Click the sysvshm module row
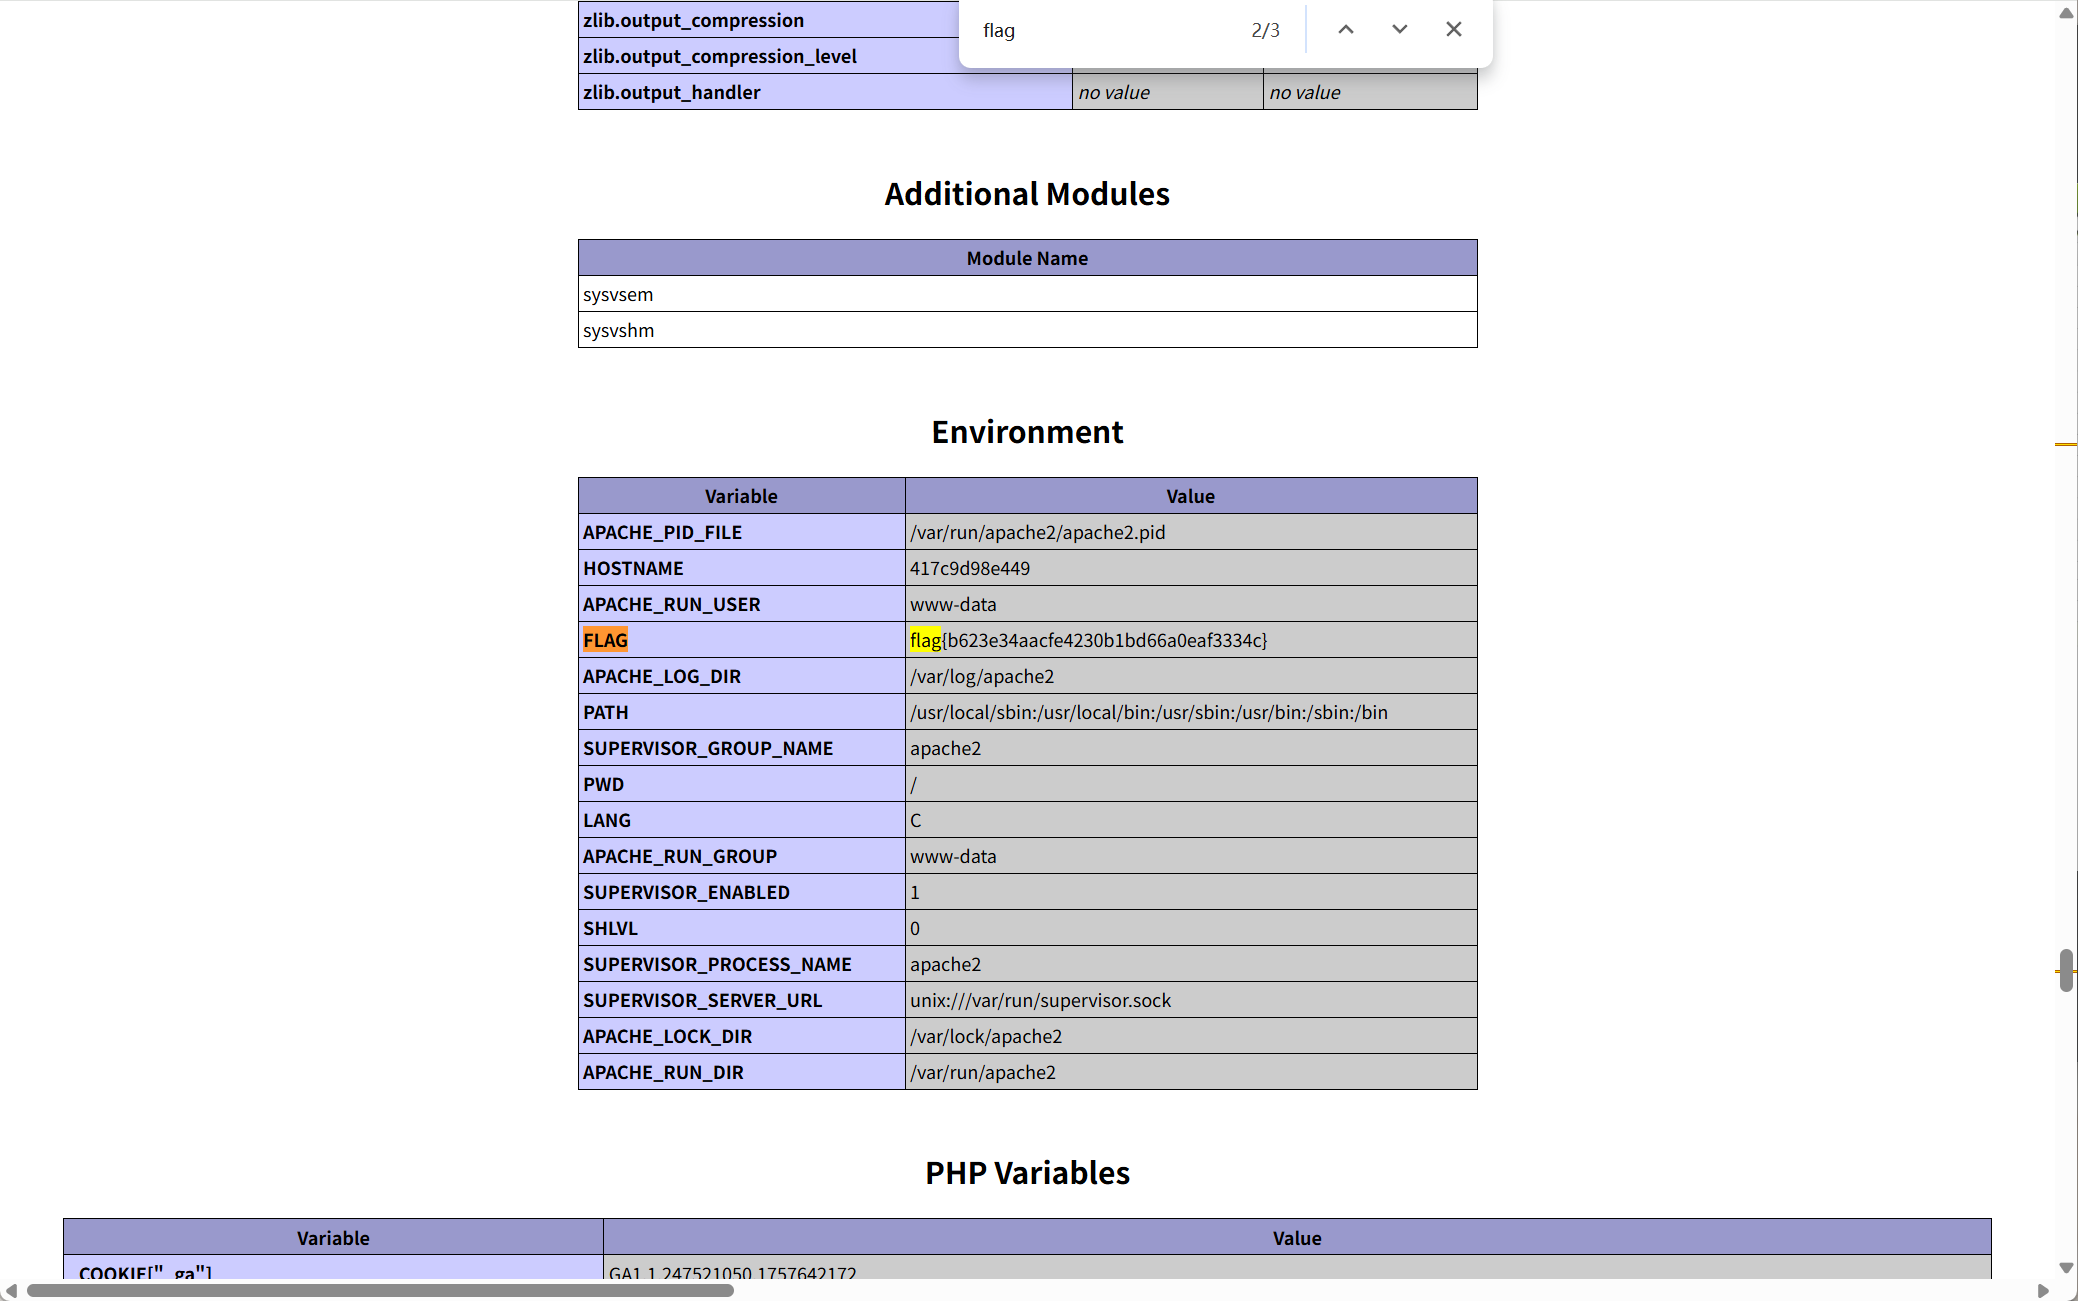Image resolution: width=2078 pixels, height=1301 pixels. coord(1027,330)
